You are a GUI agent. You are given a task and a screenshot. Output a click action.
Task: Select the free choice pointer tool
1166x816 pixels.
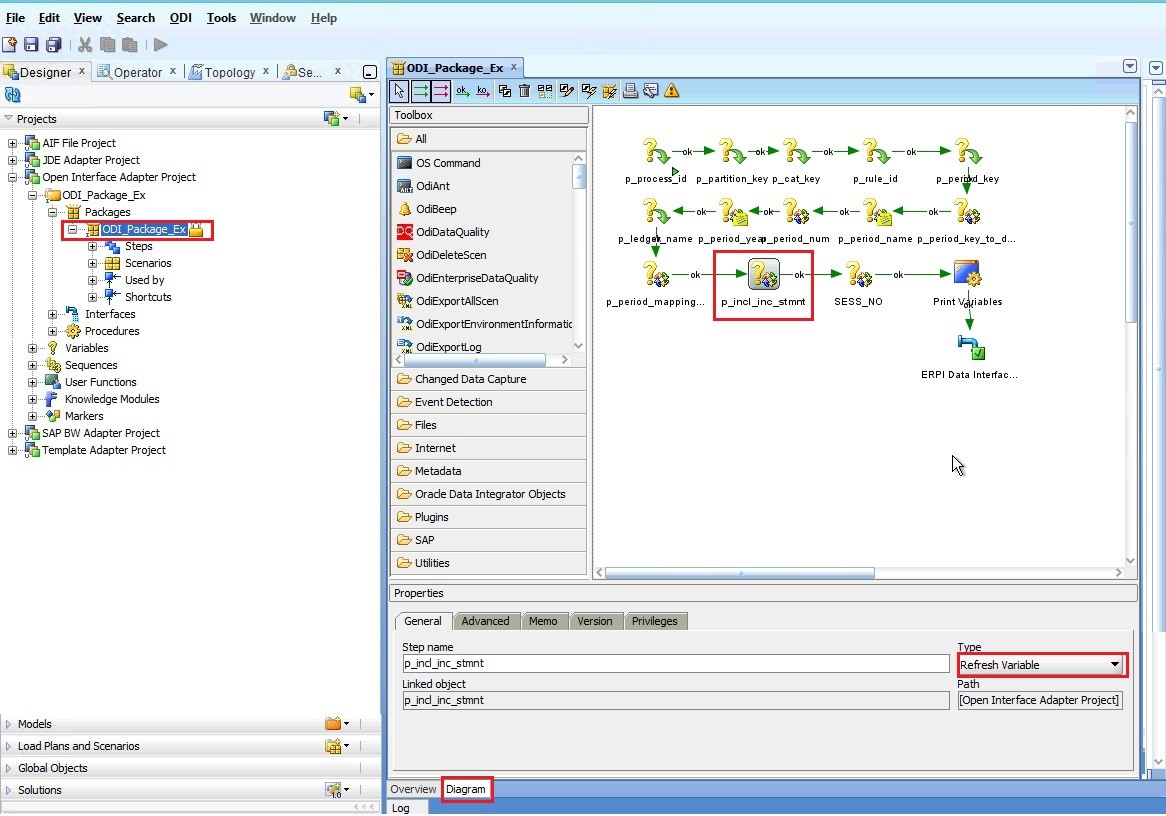pos(398,91)
